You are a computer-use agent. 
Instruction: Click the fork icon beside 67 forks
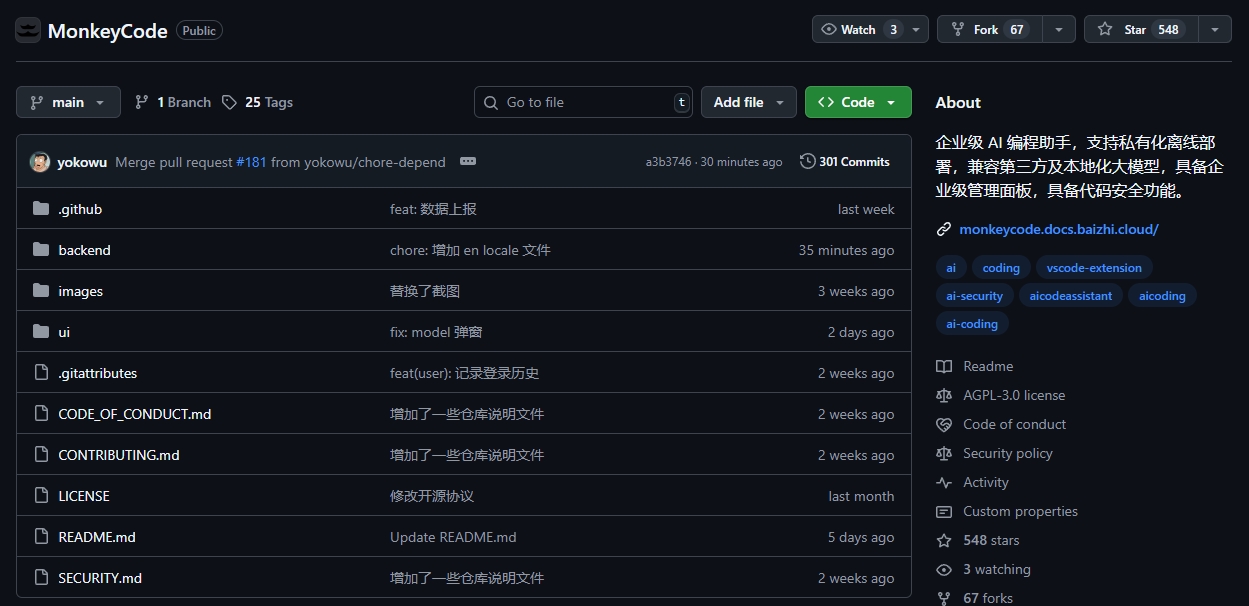[x=944, y=598]
